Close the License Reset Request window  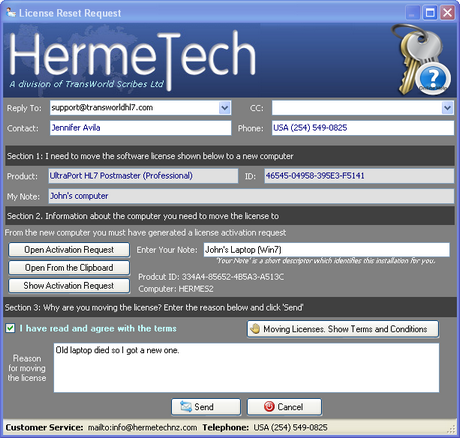448,13
